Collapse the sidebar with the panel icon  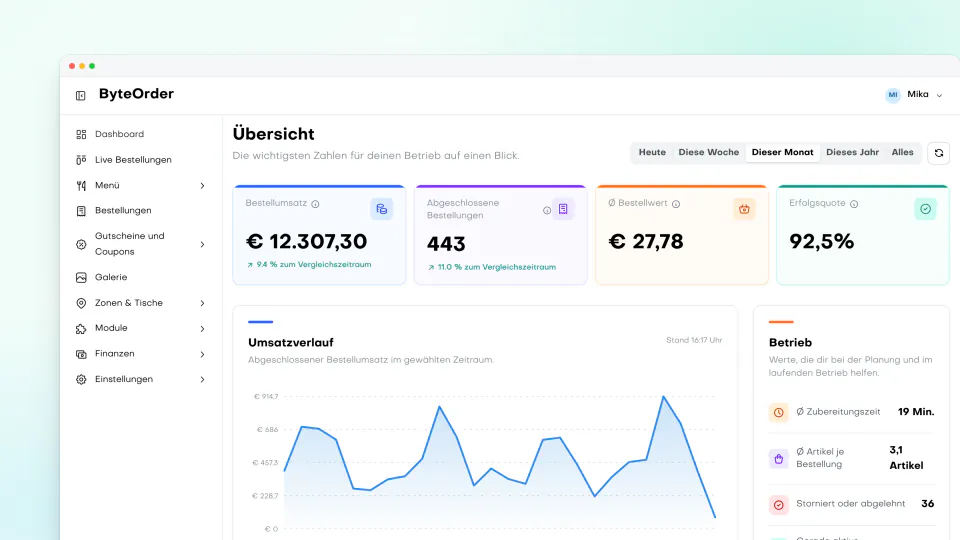[81, 96]
